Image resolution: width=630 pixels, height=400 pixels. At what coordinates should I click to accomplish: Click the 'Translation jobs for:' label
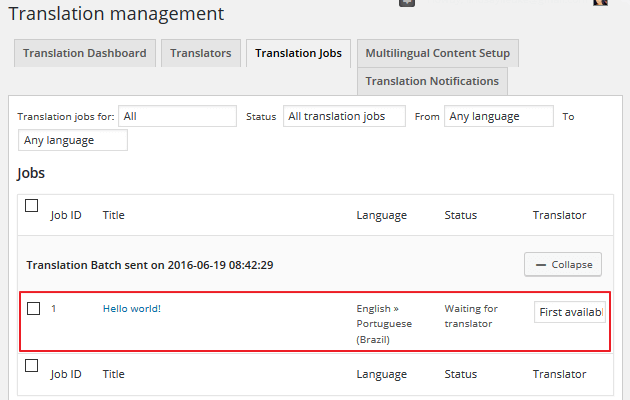(x=66, y=116)
